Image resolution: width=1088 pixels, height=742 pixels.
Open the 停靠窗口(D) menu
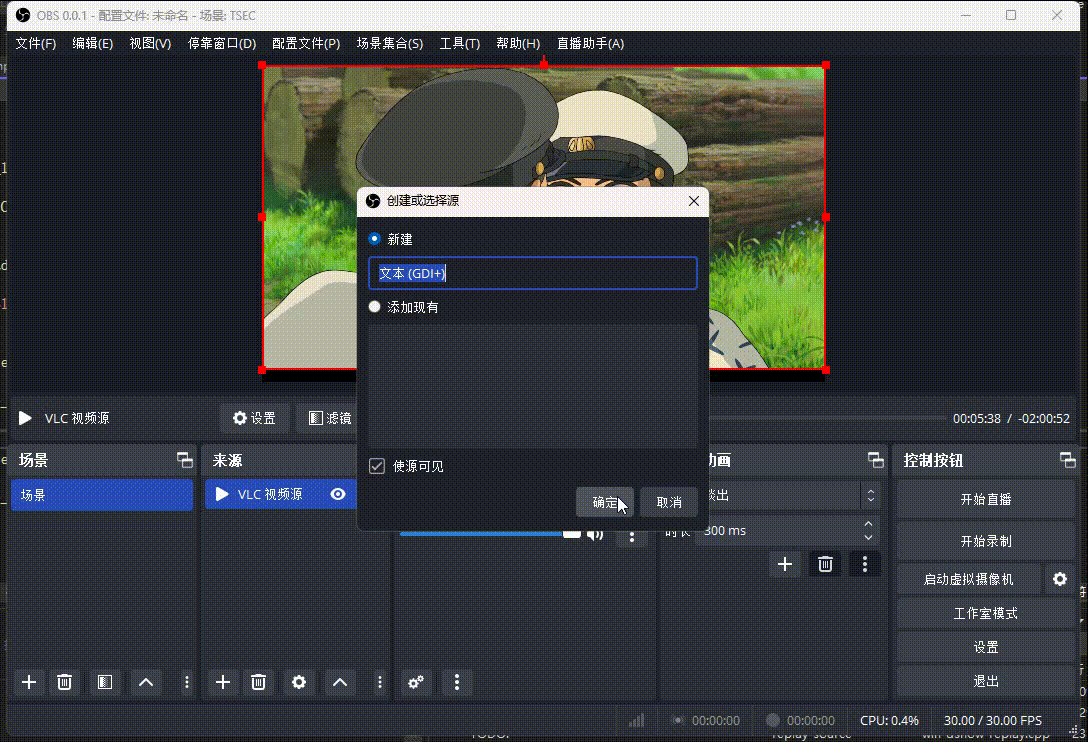click(x=222, y=43)
